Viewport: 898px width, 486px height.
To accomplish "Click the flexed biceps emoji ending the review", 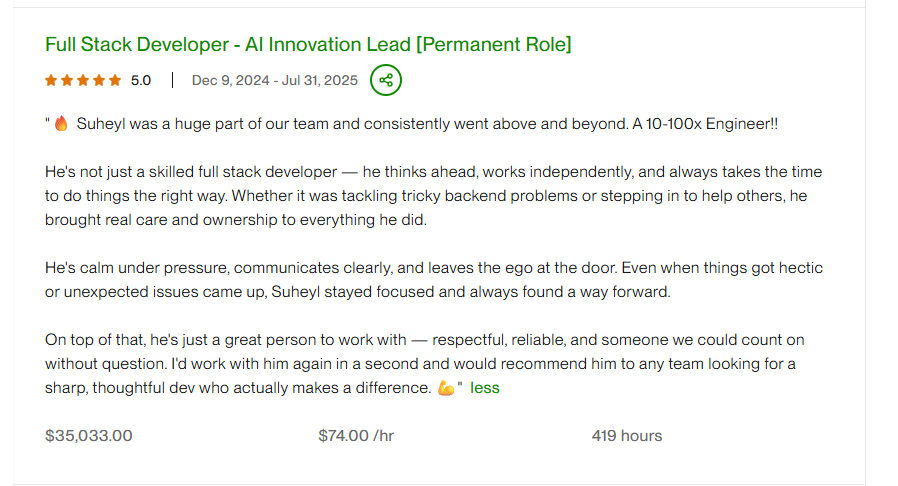I will (446, 388).
